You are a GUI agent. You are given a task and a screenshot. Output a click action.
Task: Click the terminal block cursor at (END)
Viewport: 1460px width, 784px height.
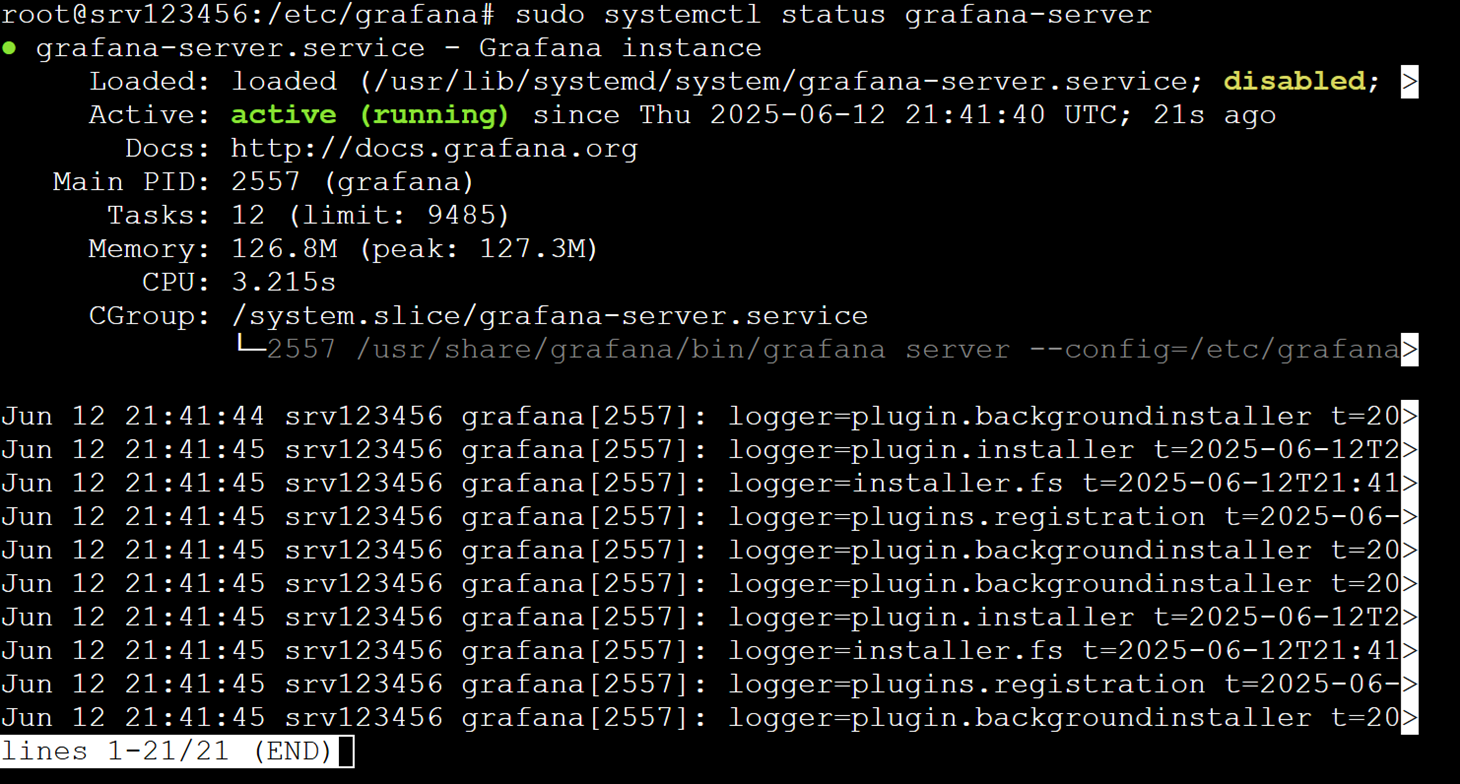[344, 751]
